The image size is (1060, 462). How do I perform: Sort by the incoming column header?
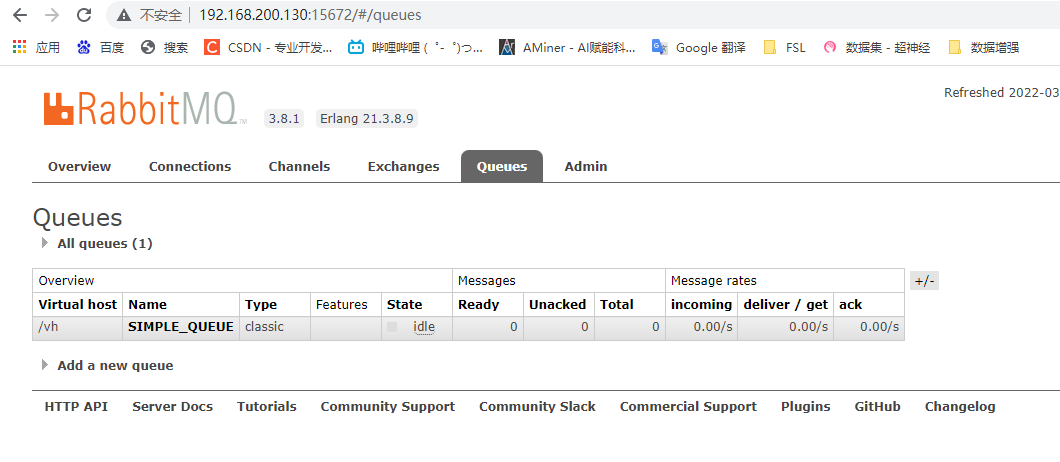(x=701, y=305)
